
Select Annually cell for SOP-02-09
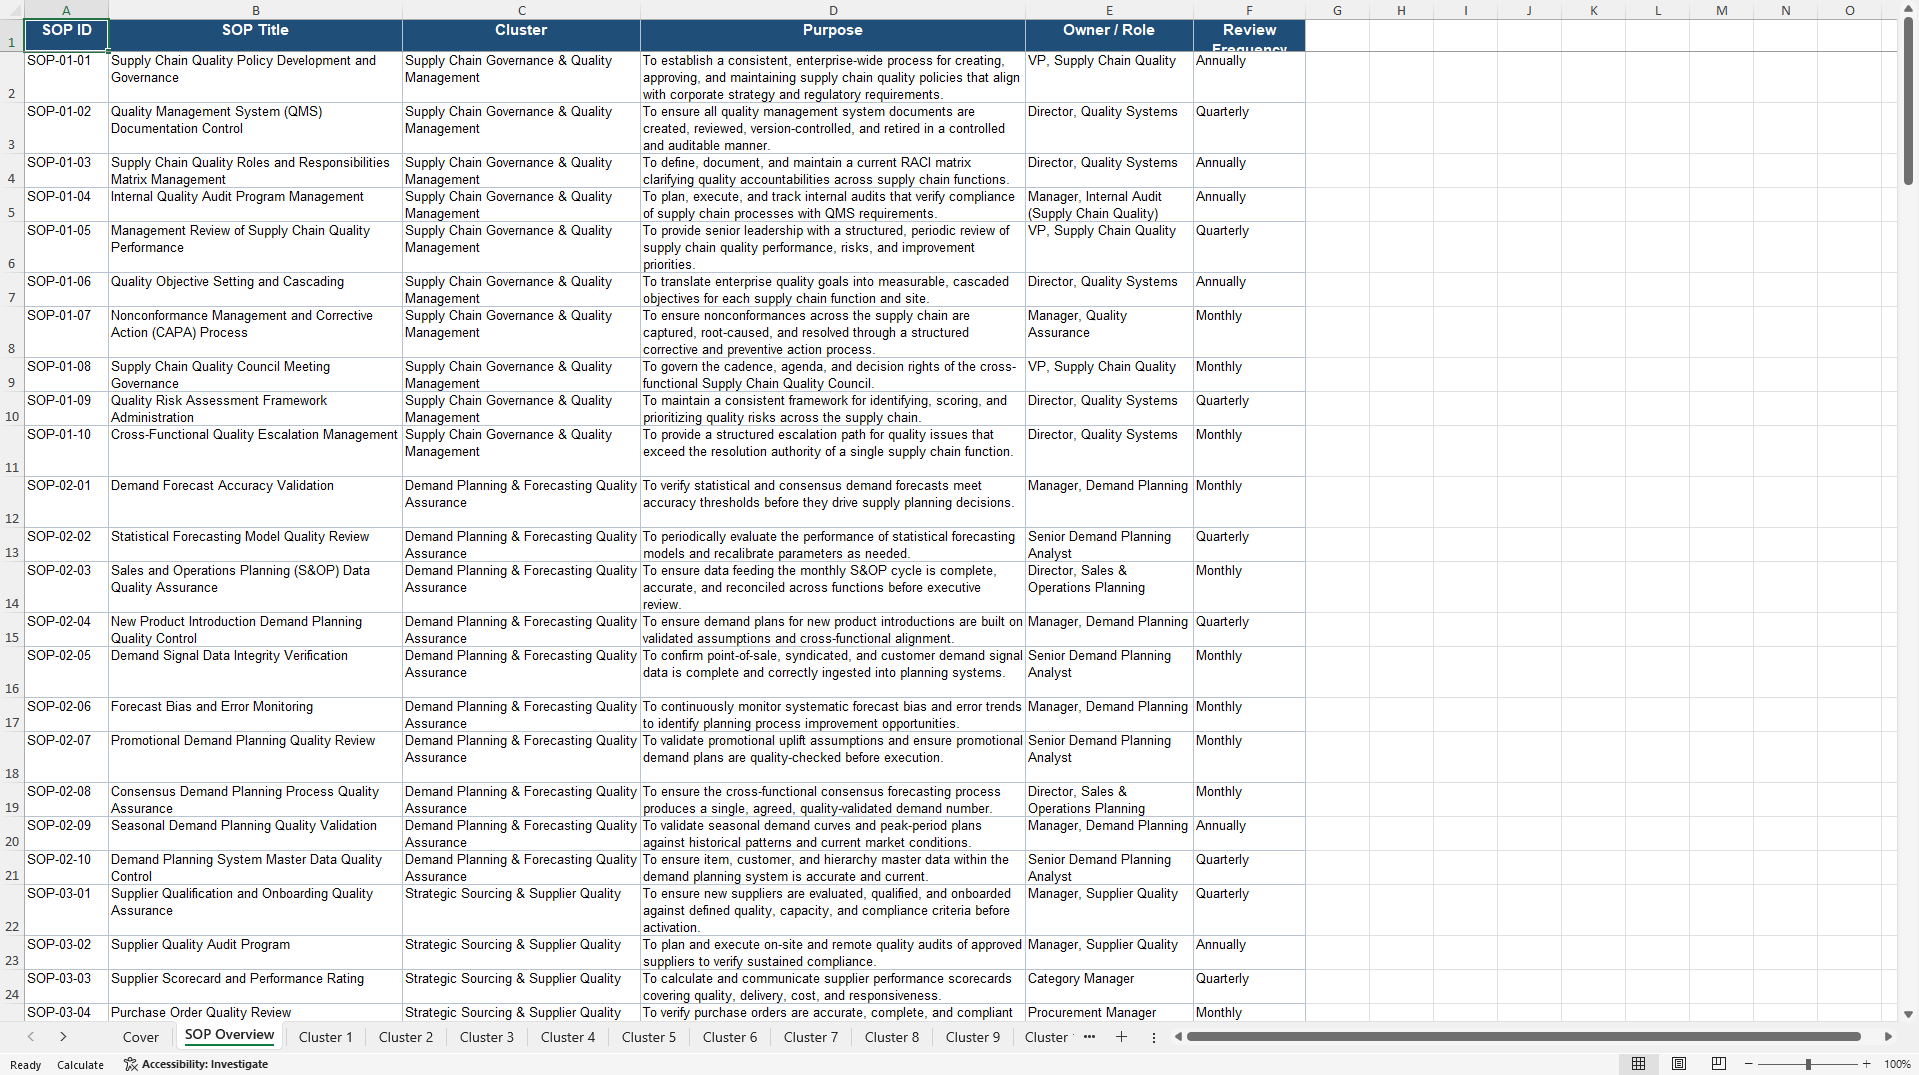pos(1249,834)
